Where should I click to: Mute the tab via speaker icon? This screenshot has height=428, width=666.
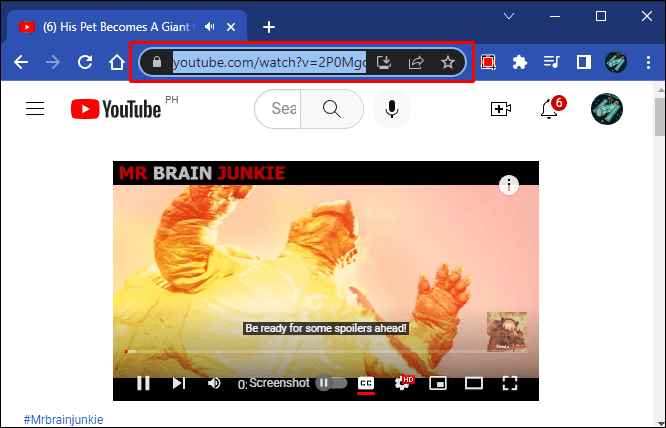pos(209,27)
